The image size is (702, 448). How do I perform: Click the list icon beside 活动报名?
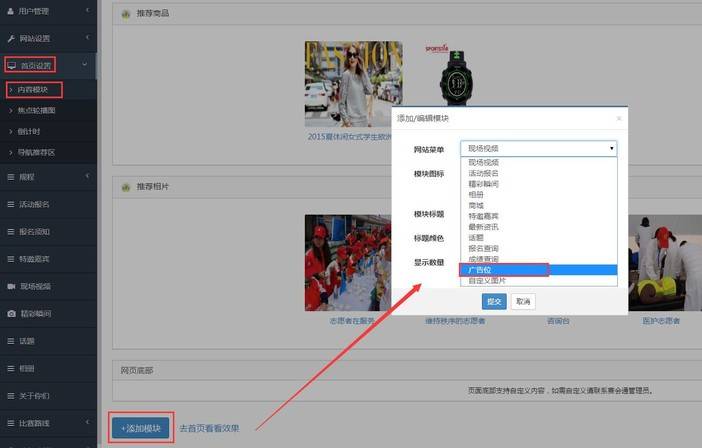[x=11, y=204]
